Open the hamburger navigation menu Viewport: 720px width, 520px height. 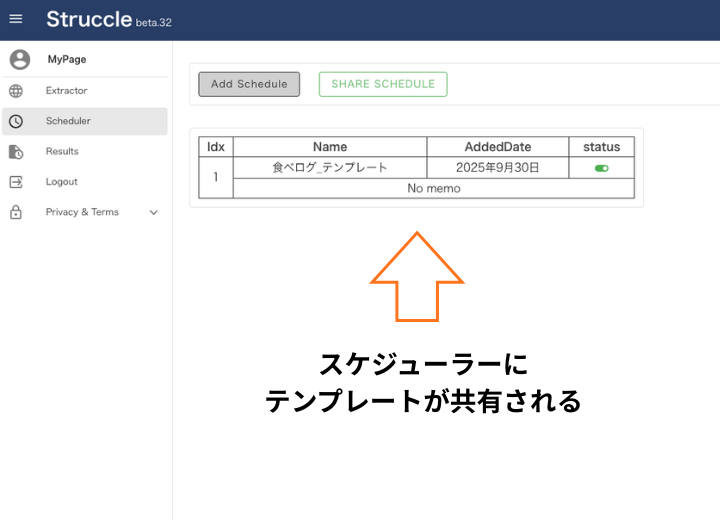click(x=16, y=19)
